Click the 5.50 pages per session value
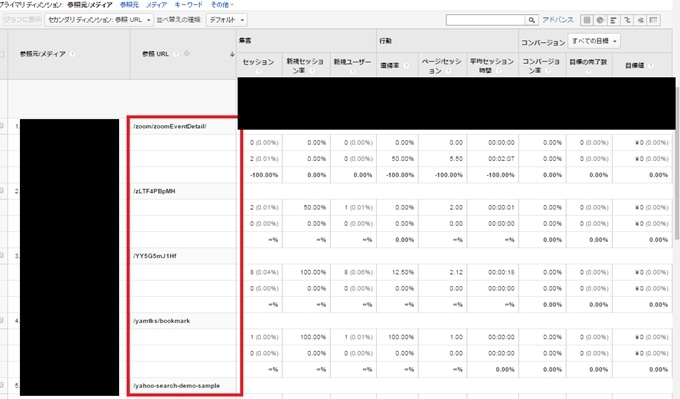 pos(456,159)
